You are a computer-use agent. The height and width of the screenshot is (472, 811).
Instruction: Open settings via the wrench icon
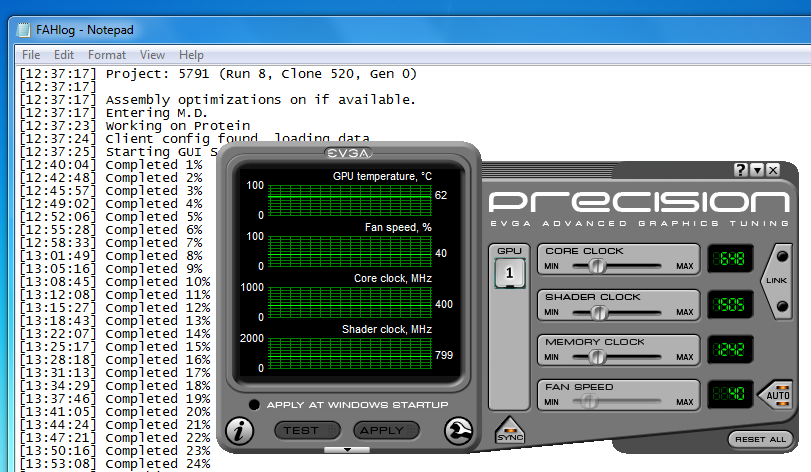tap(457, 431)
